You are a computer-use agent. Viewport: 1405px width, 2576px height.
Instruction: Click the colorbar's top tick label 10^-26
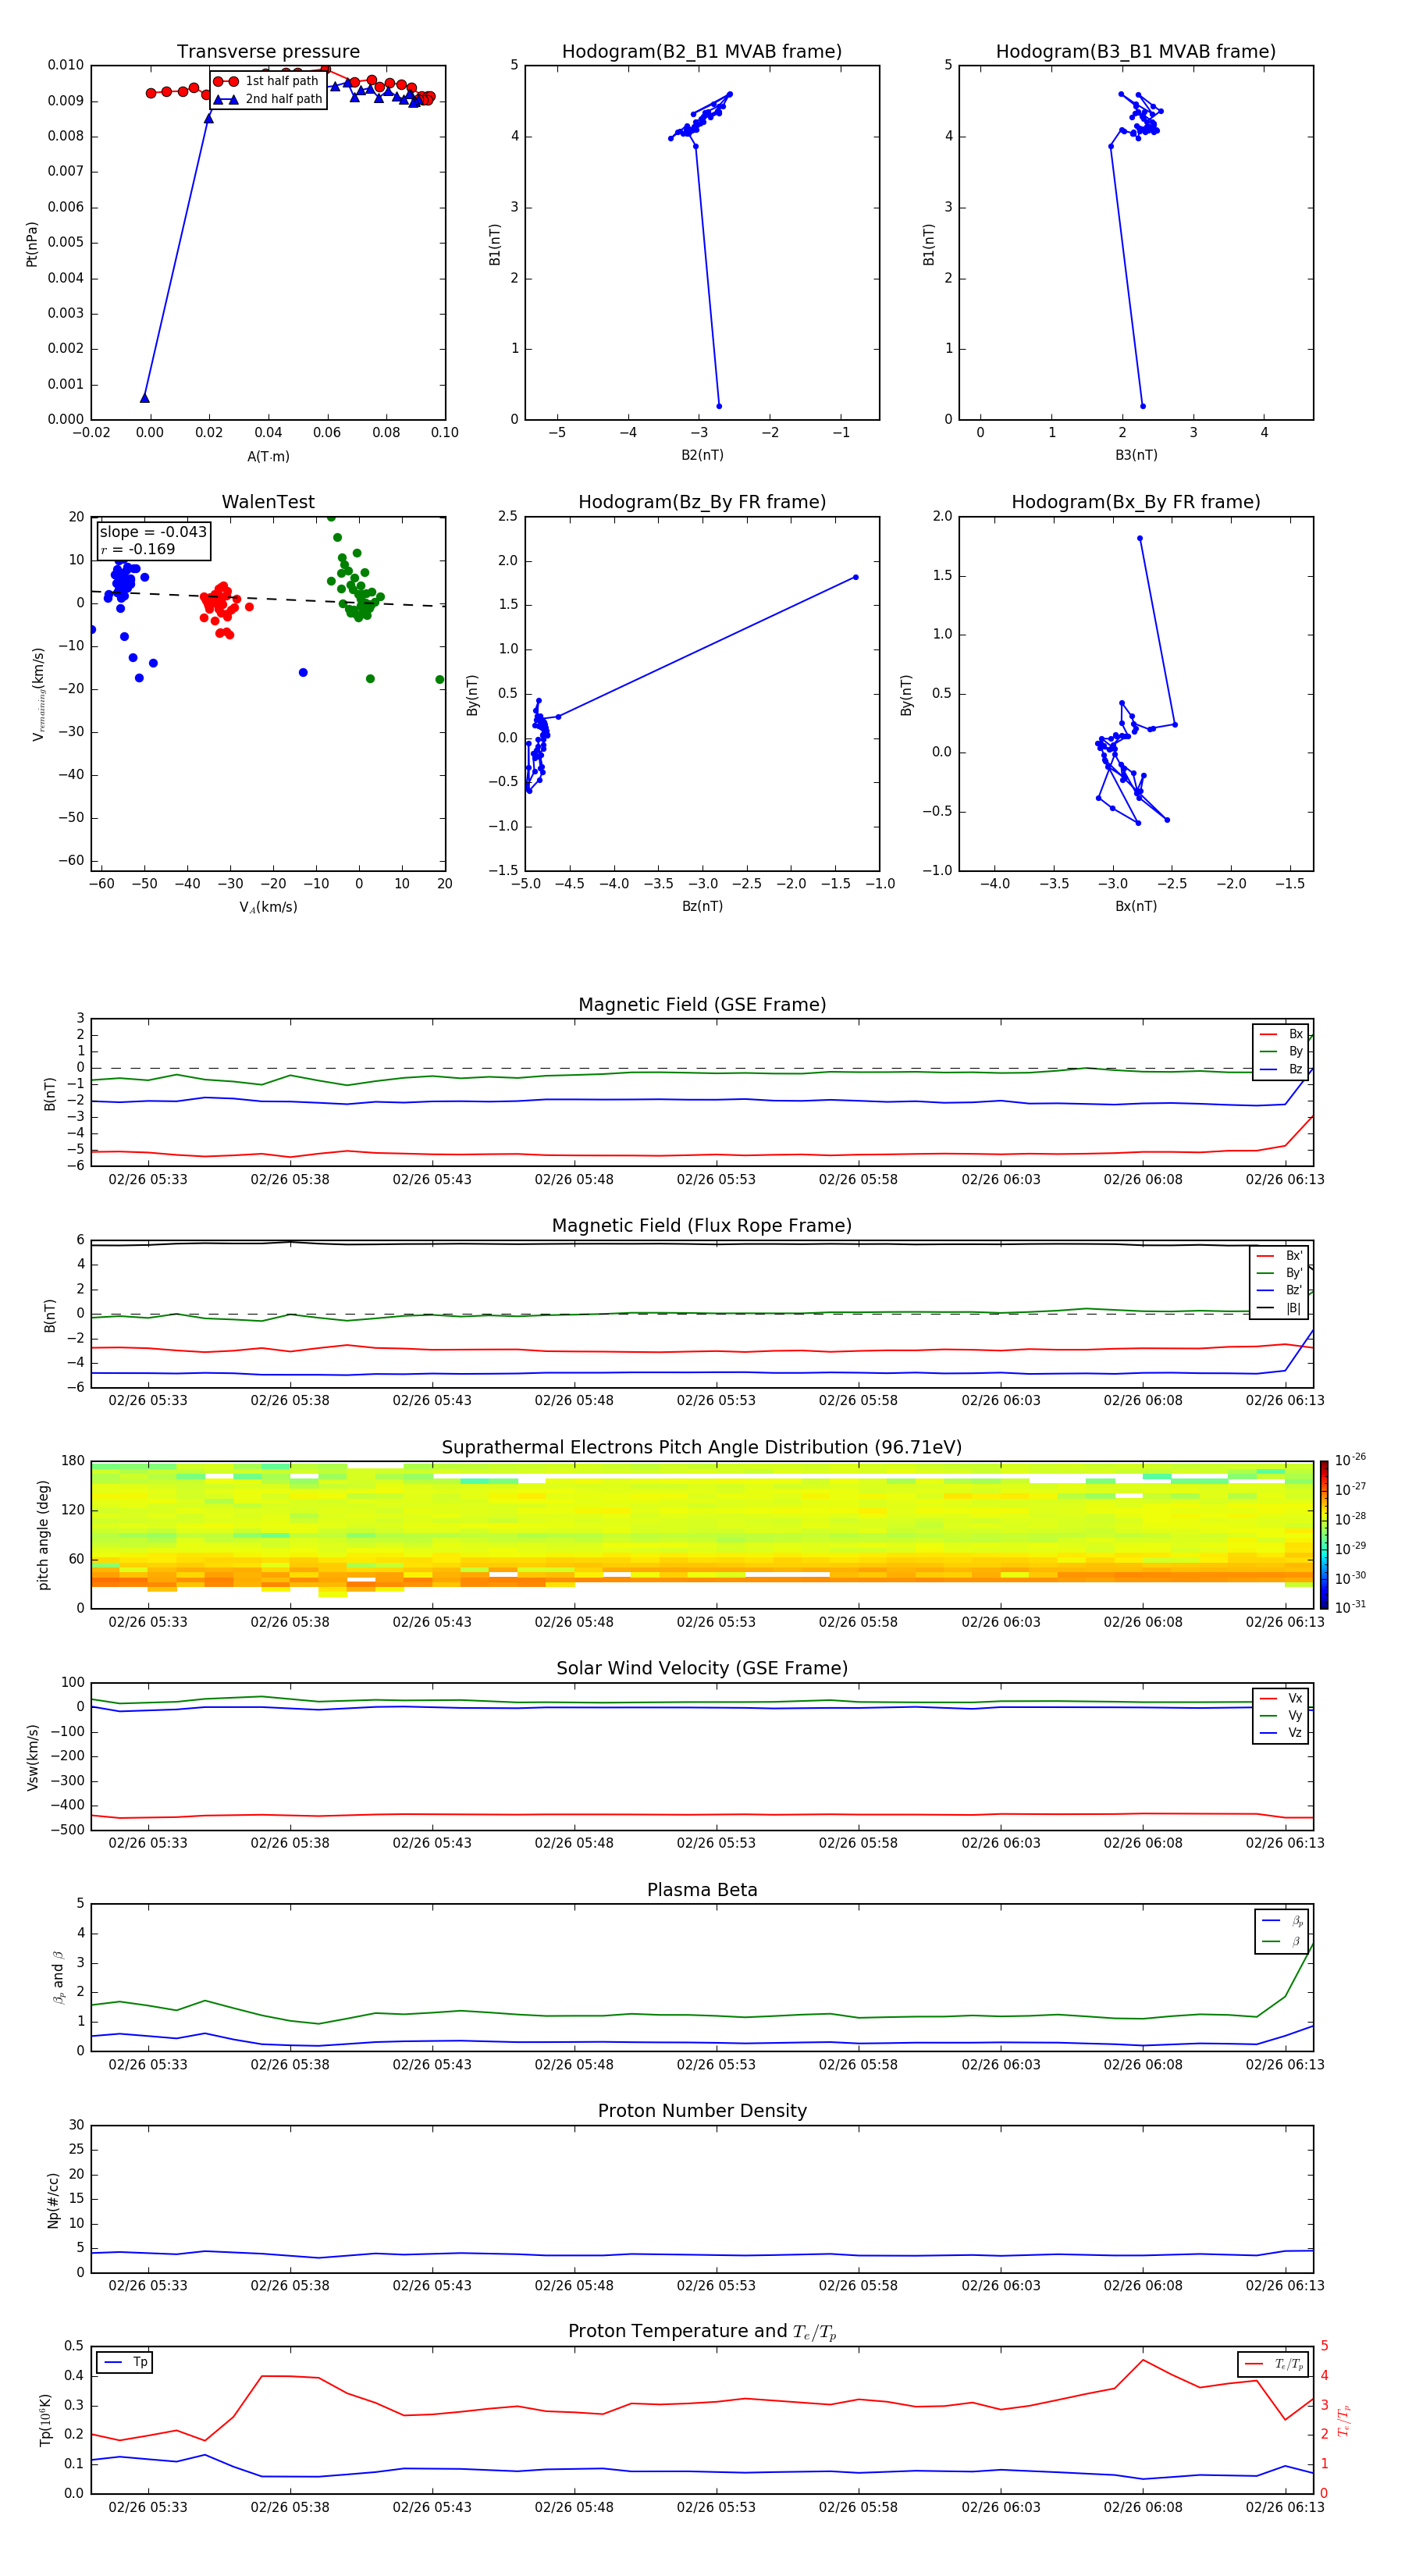1350,1460
